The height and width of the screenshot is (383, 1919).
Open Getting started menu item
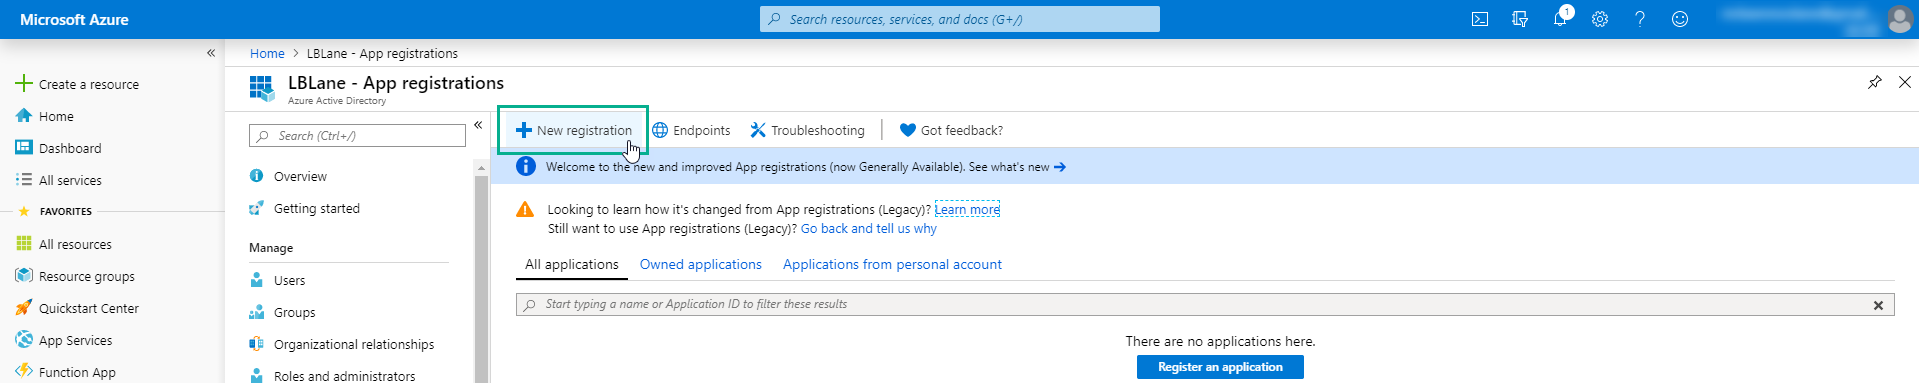(316, 208)
